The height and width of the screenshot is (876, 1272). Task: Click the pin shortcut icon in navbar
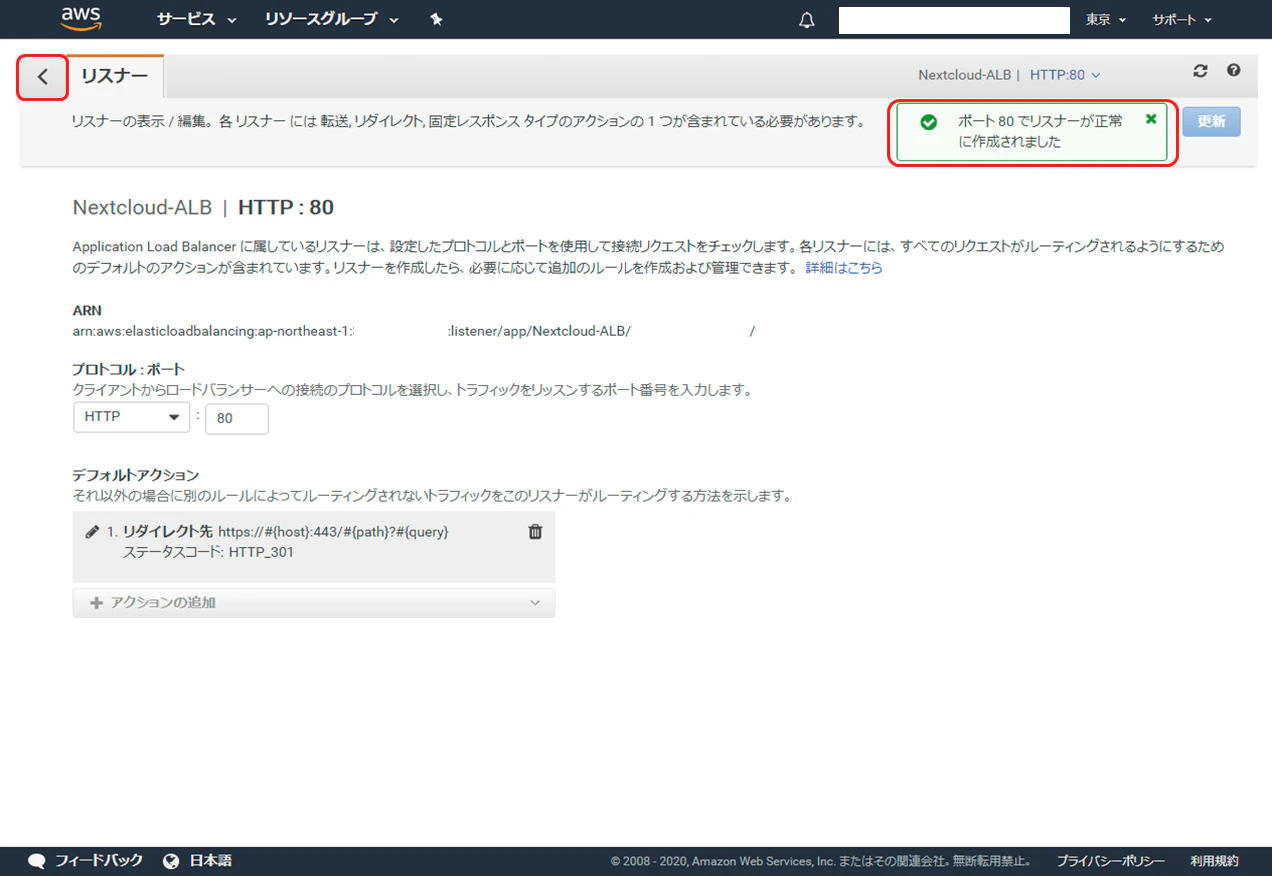tap(436, 19)
